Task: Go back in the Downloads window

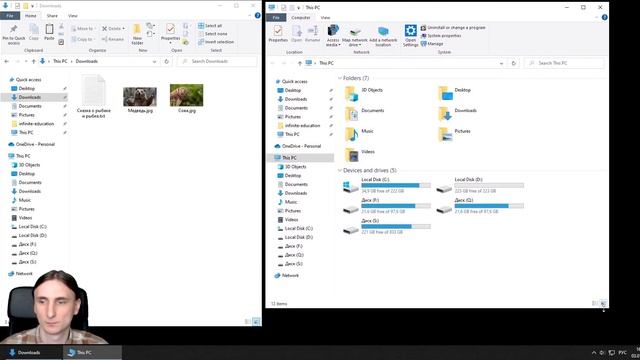Action: tap(7, 61)
